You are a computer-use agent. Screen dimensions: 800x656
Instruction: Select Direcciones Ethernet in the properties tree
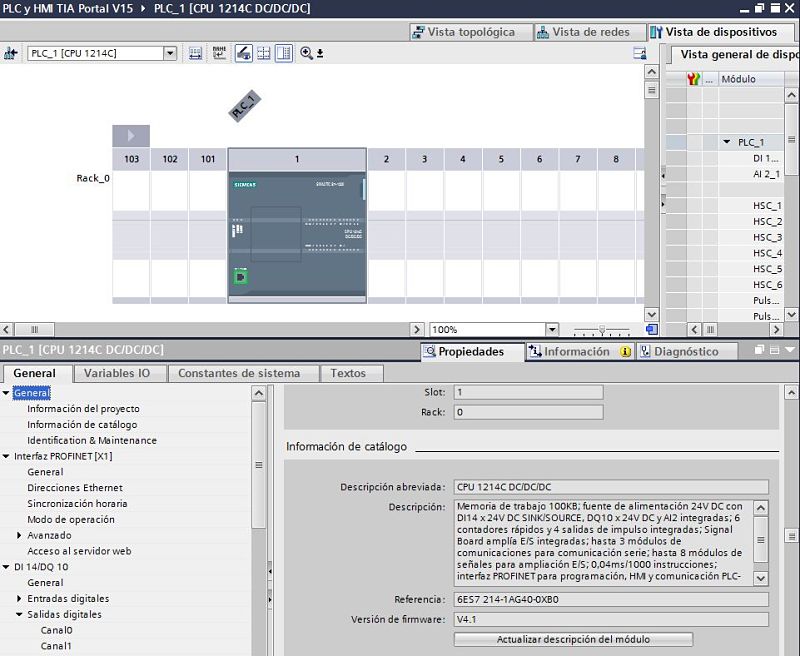point(75,488)
